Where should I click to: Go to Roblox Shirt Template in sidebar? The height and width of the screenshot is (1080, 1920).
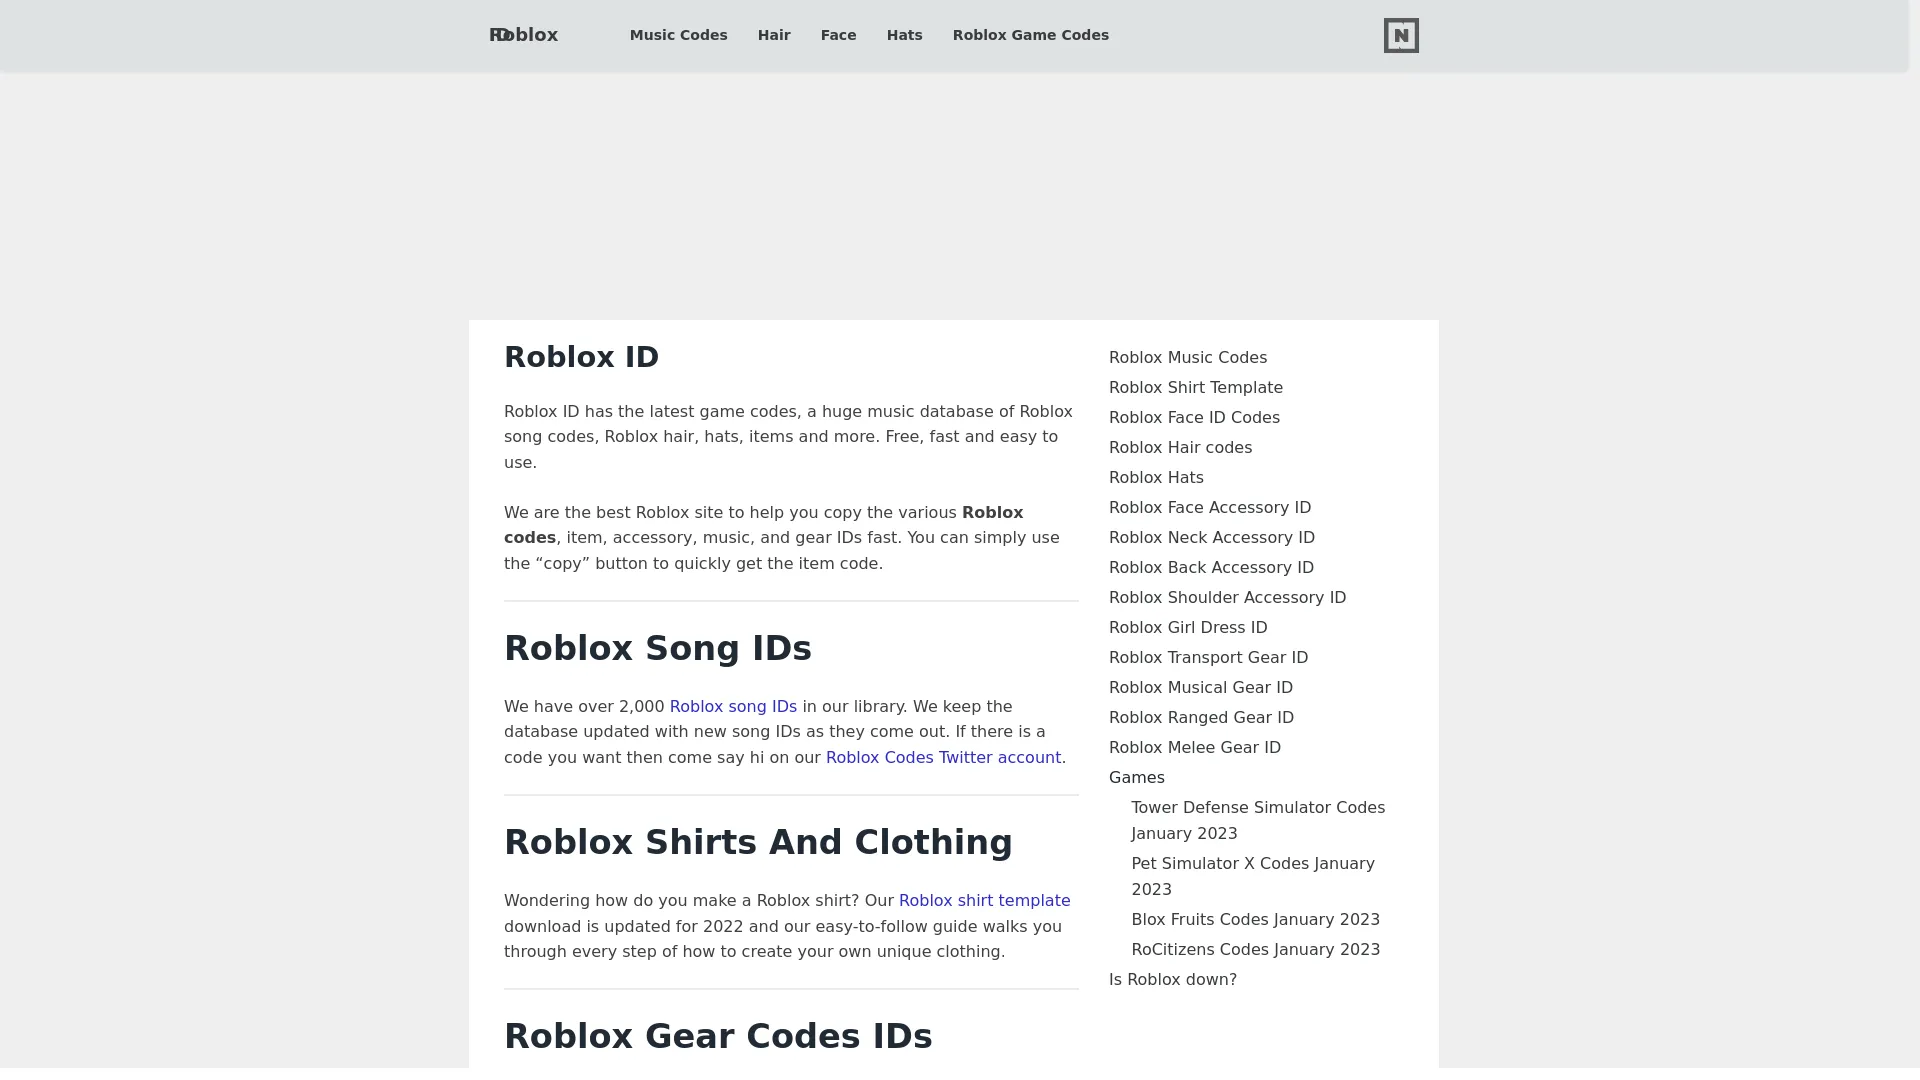click(1195, 388)
